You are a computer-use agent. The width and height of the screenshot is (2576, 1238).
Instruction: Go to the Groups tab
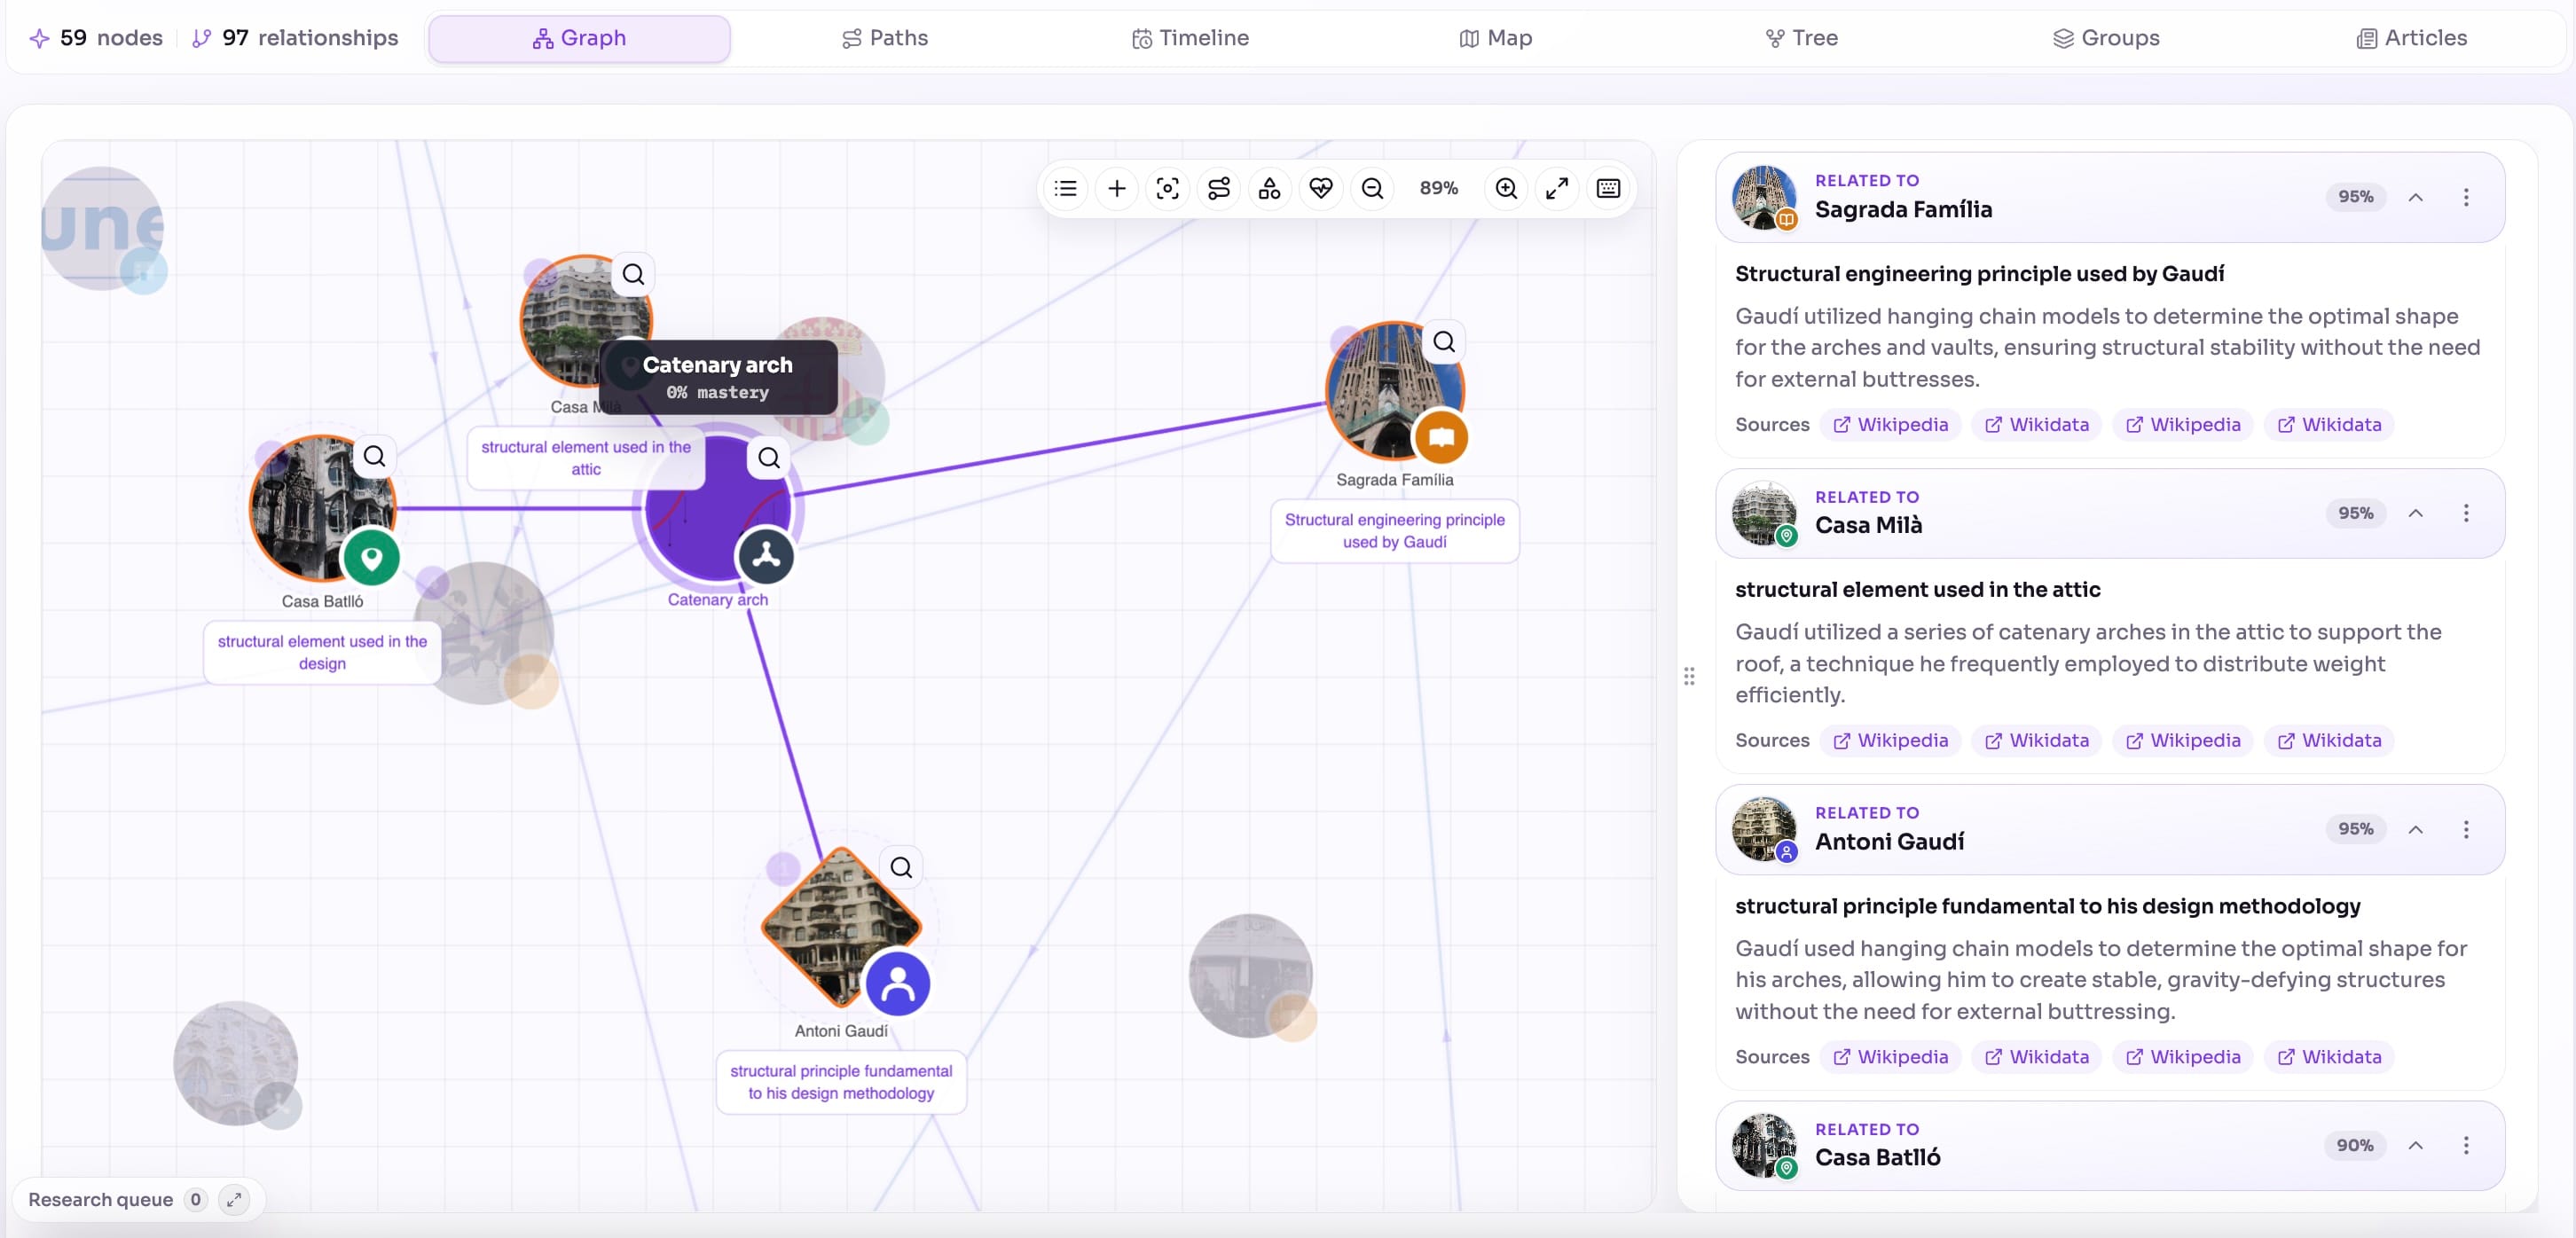click(2107, 38)
